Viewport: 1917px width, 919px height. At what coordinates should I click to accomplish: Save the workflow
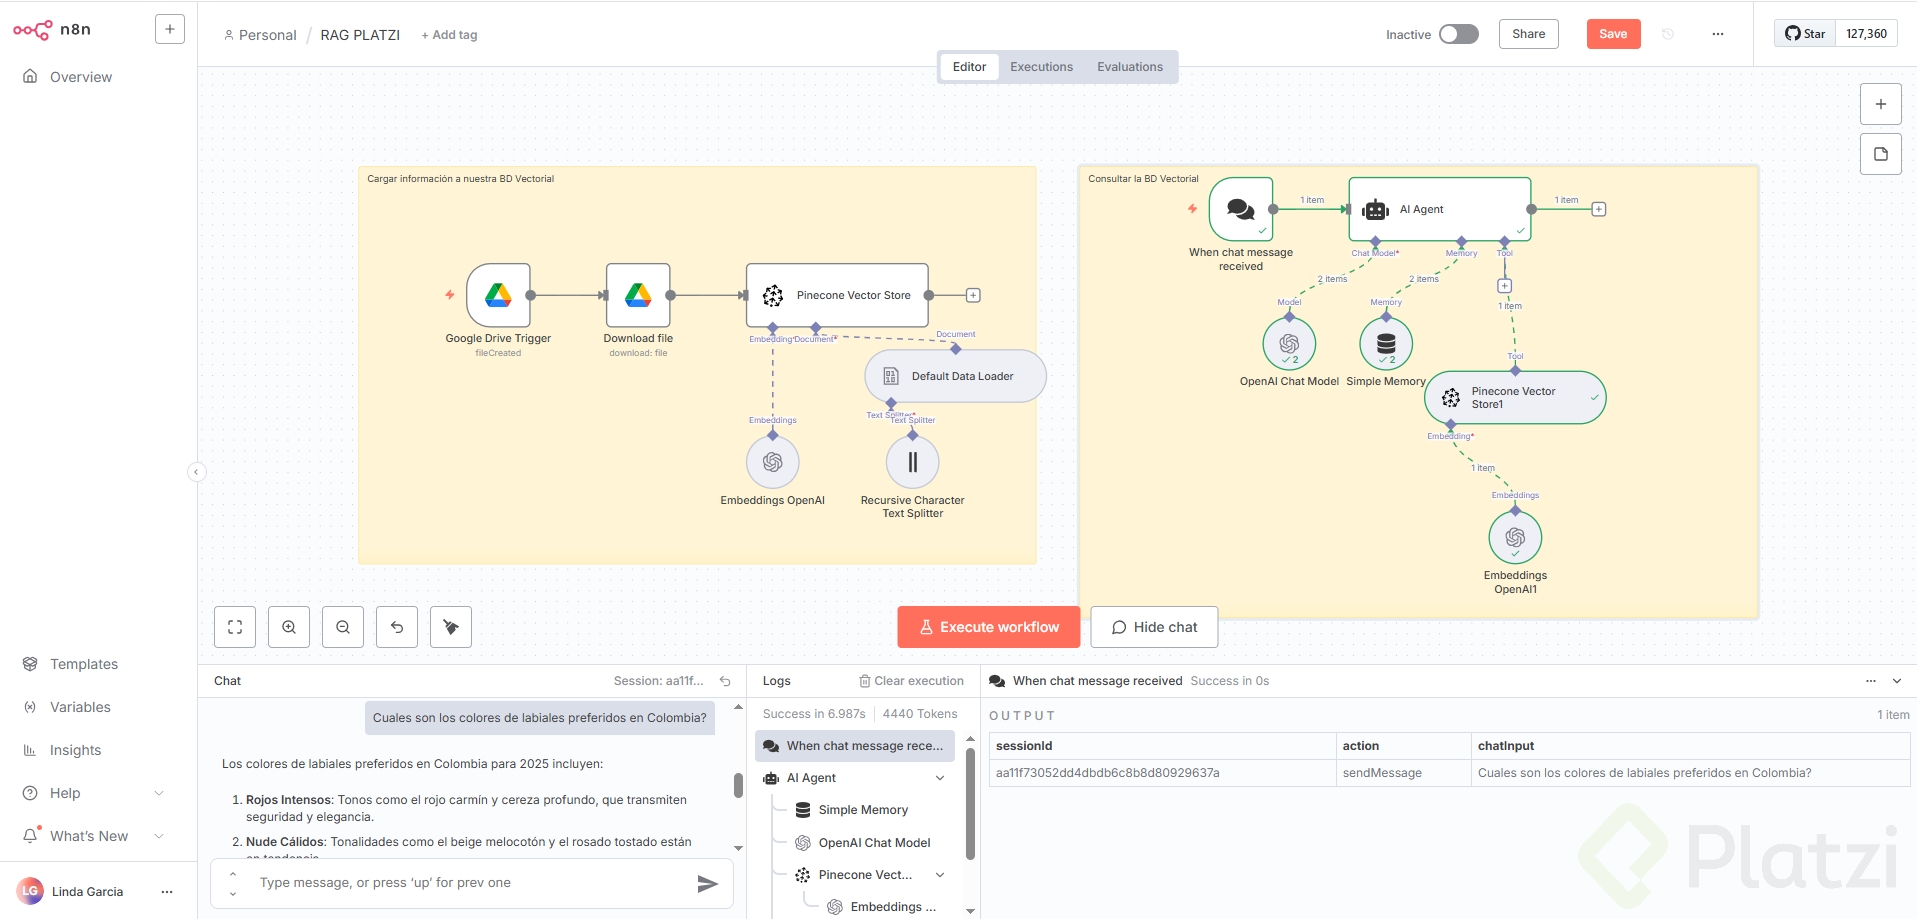tap(1613, 34)
